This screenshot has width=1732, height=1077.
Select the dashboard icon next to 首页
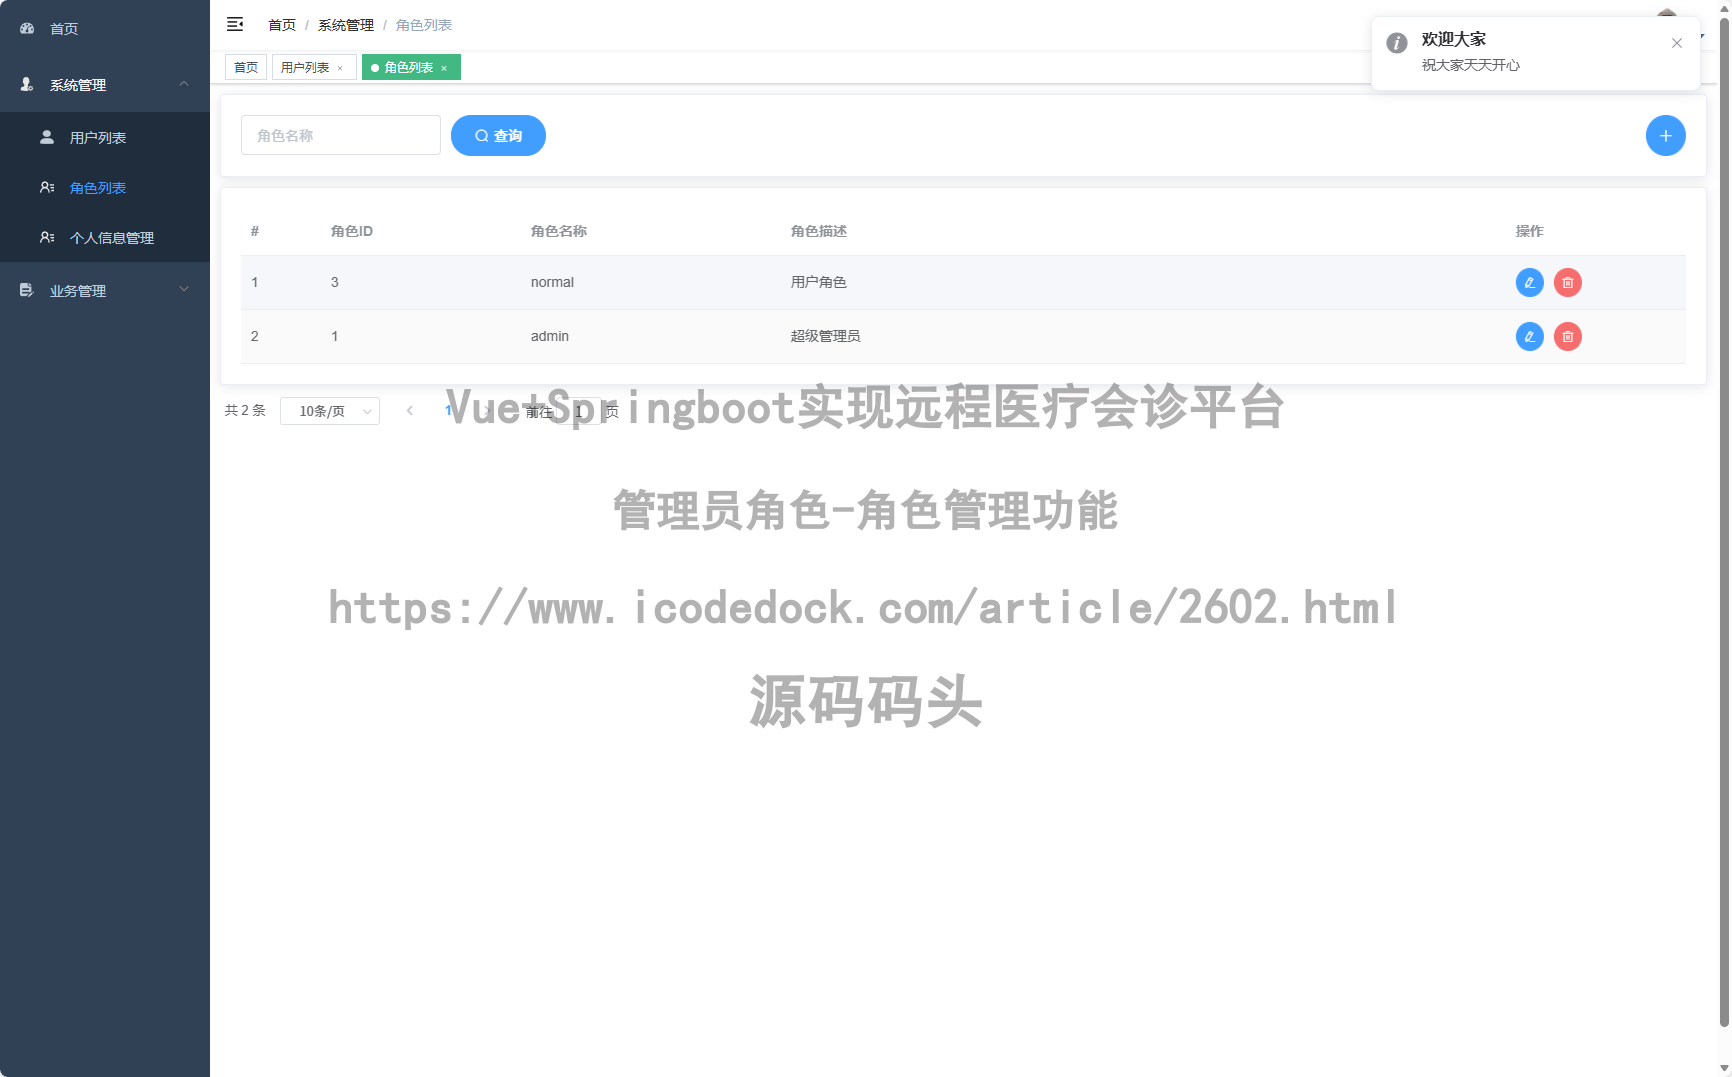pyautogui.click(x=26, y=28)
